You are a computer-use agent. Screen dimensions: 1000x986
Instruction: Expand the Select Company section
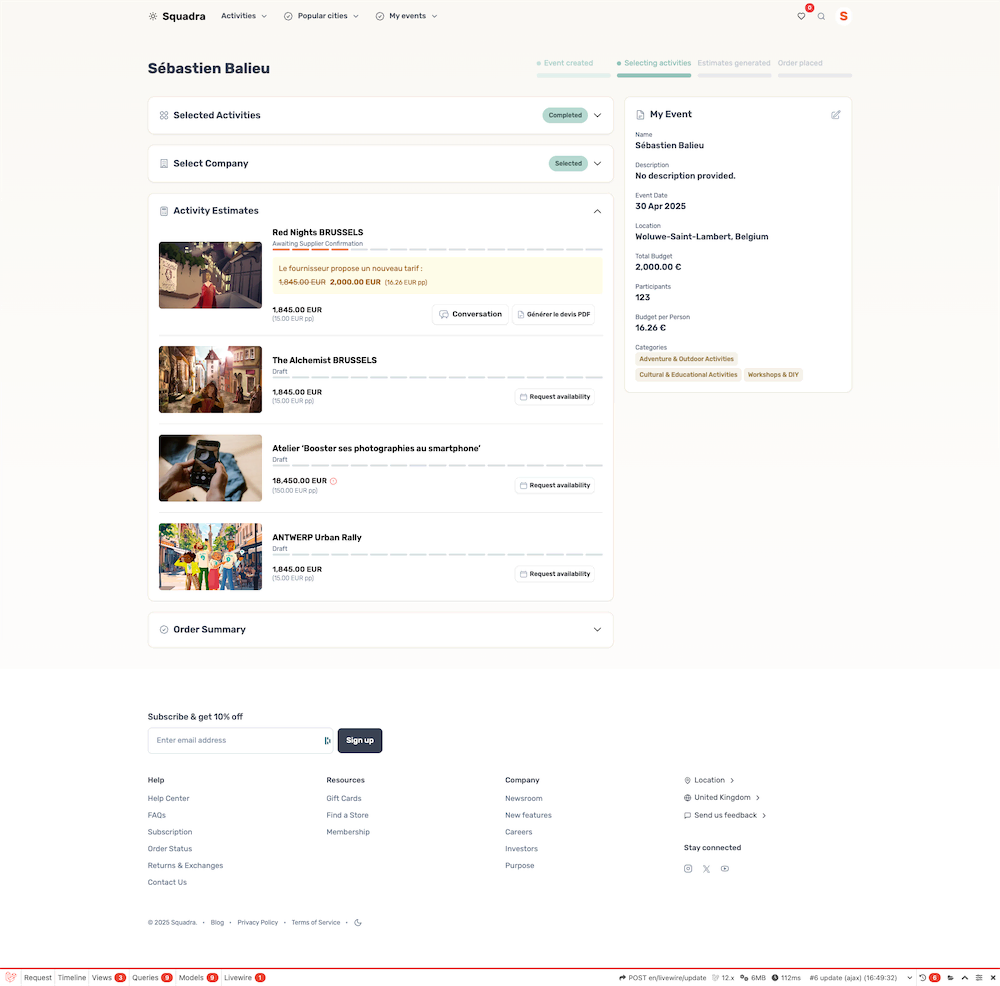click(x=597, y=163)
